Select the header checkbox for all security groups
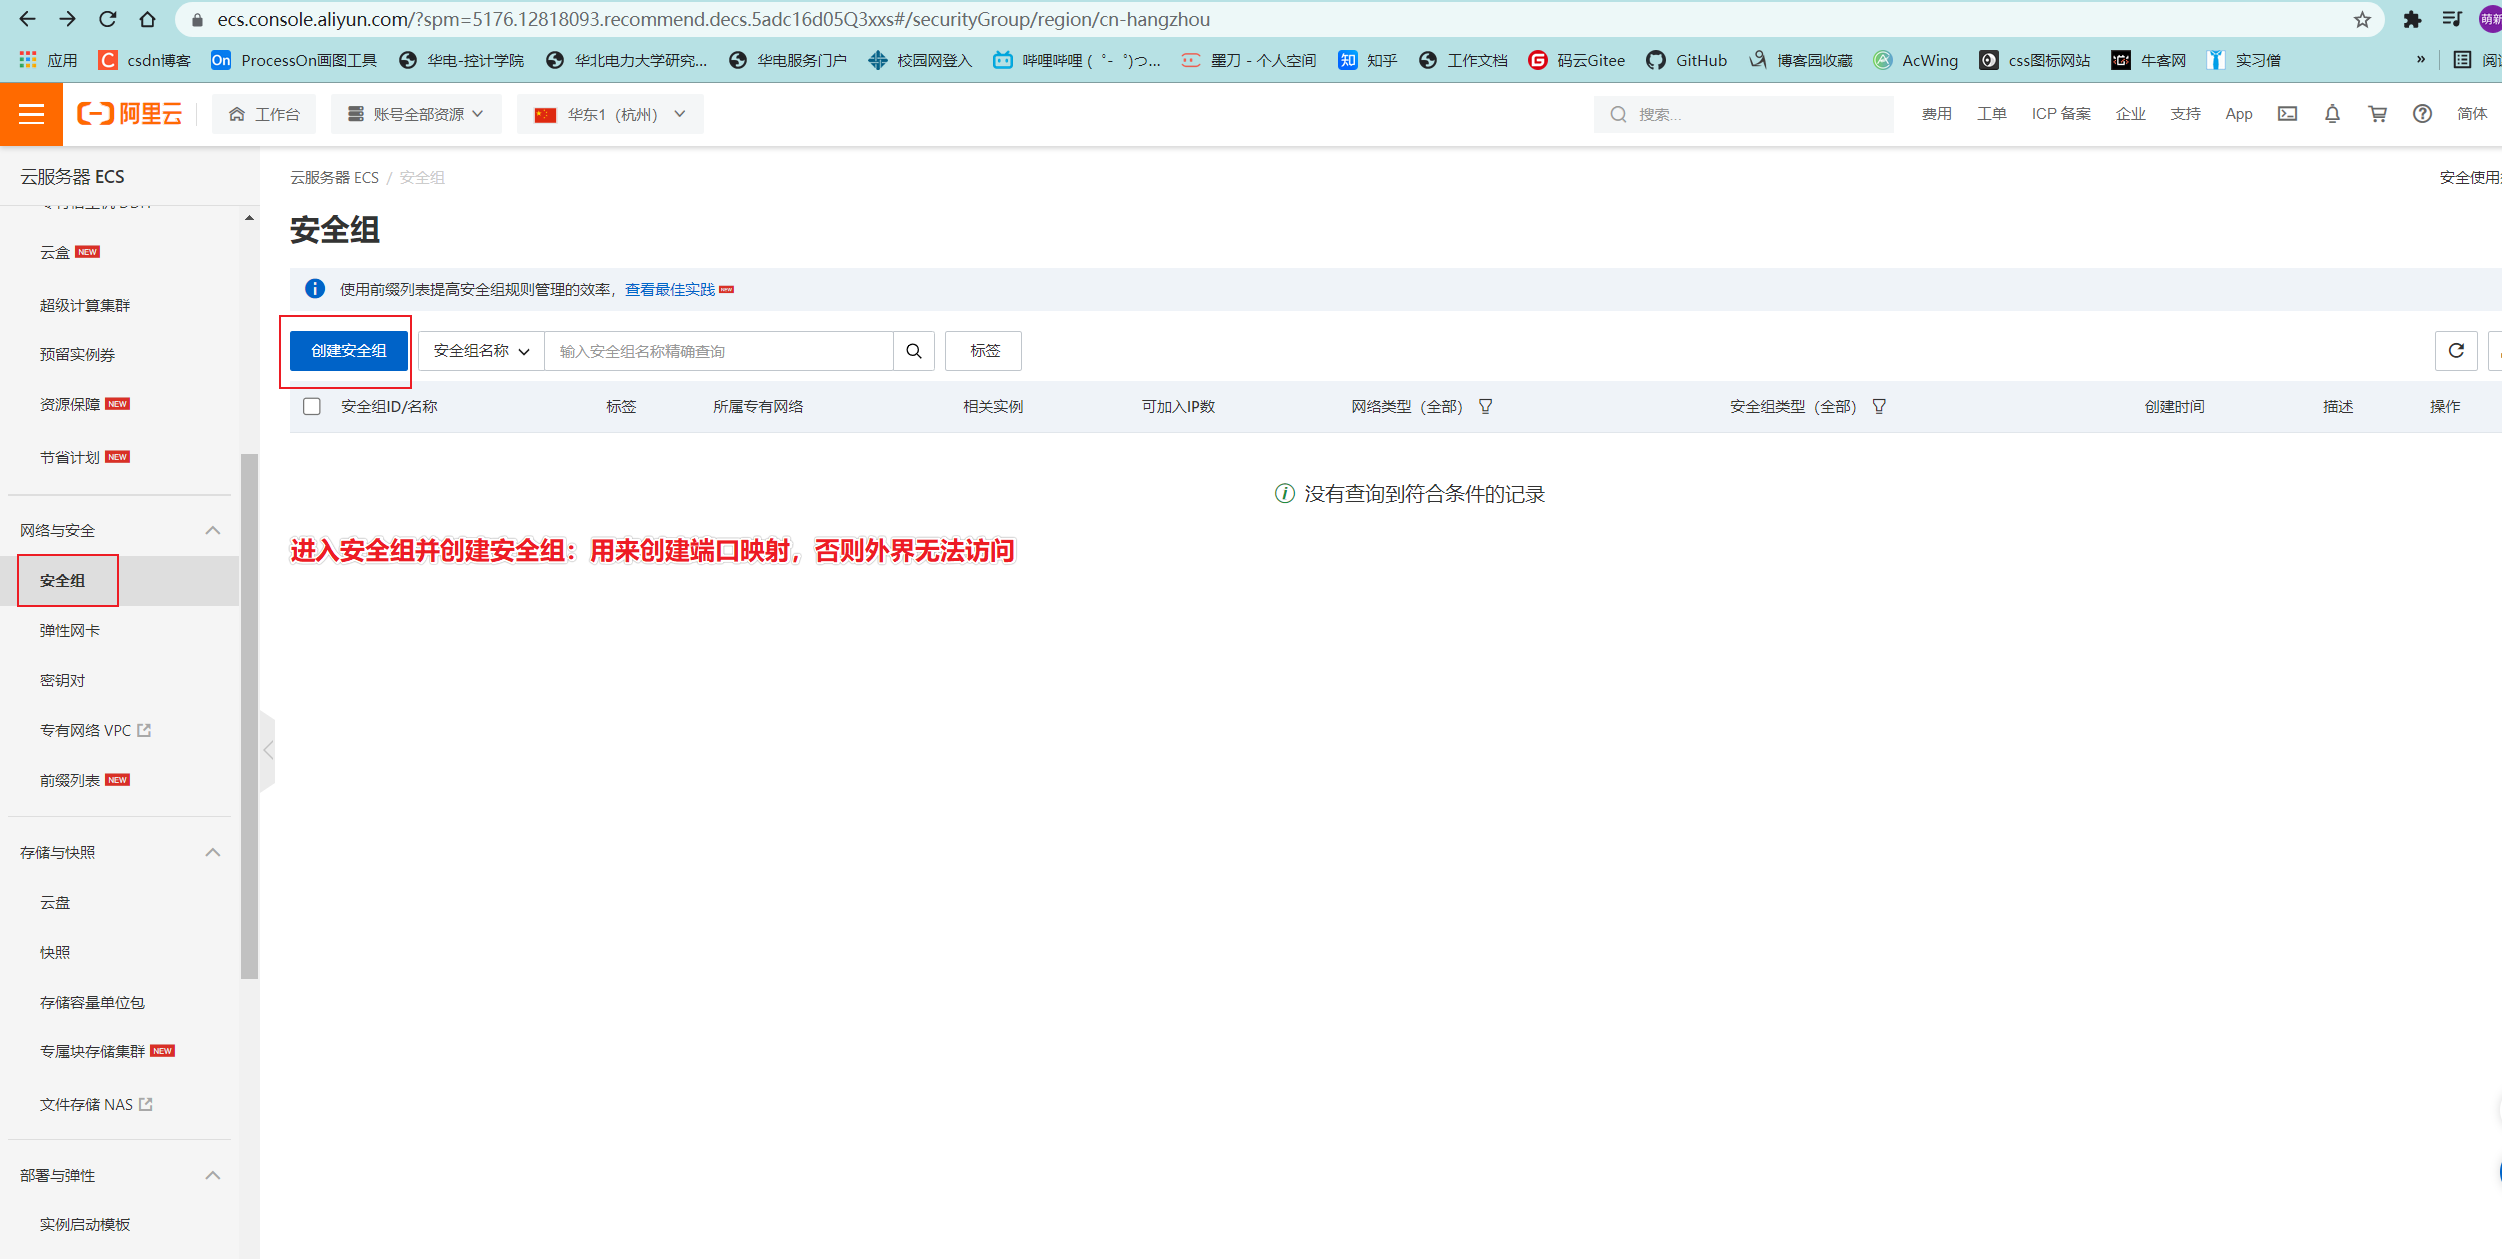This screenshot has height=1259, width=2502. [x=311, y=406]
